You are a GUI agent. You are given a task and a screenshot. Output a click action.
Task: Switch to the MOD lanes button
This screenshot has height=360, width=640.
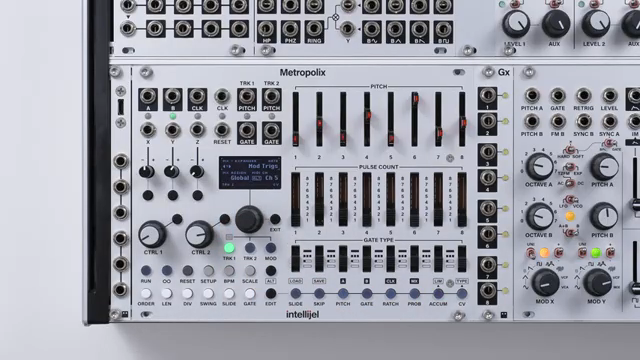pyautogui.click(x=271, y=248)
